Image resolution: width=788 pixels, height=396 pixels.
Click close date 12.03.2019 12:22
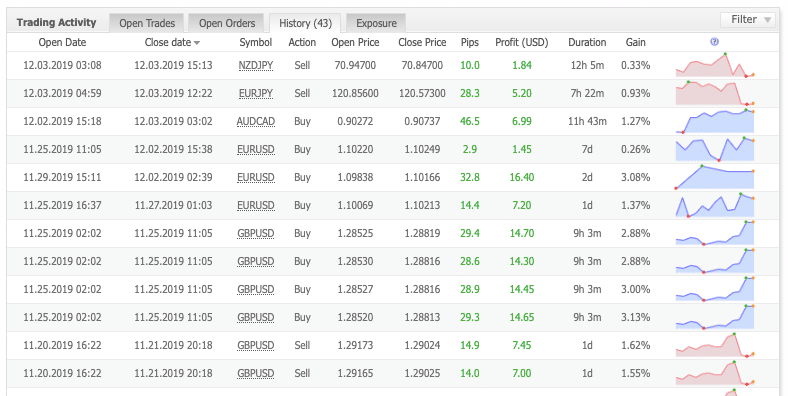[x=173, y=93]
